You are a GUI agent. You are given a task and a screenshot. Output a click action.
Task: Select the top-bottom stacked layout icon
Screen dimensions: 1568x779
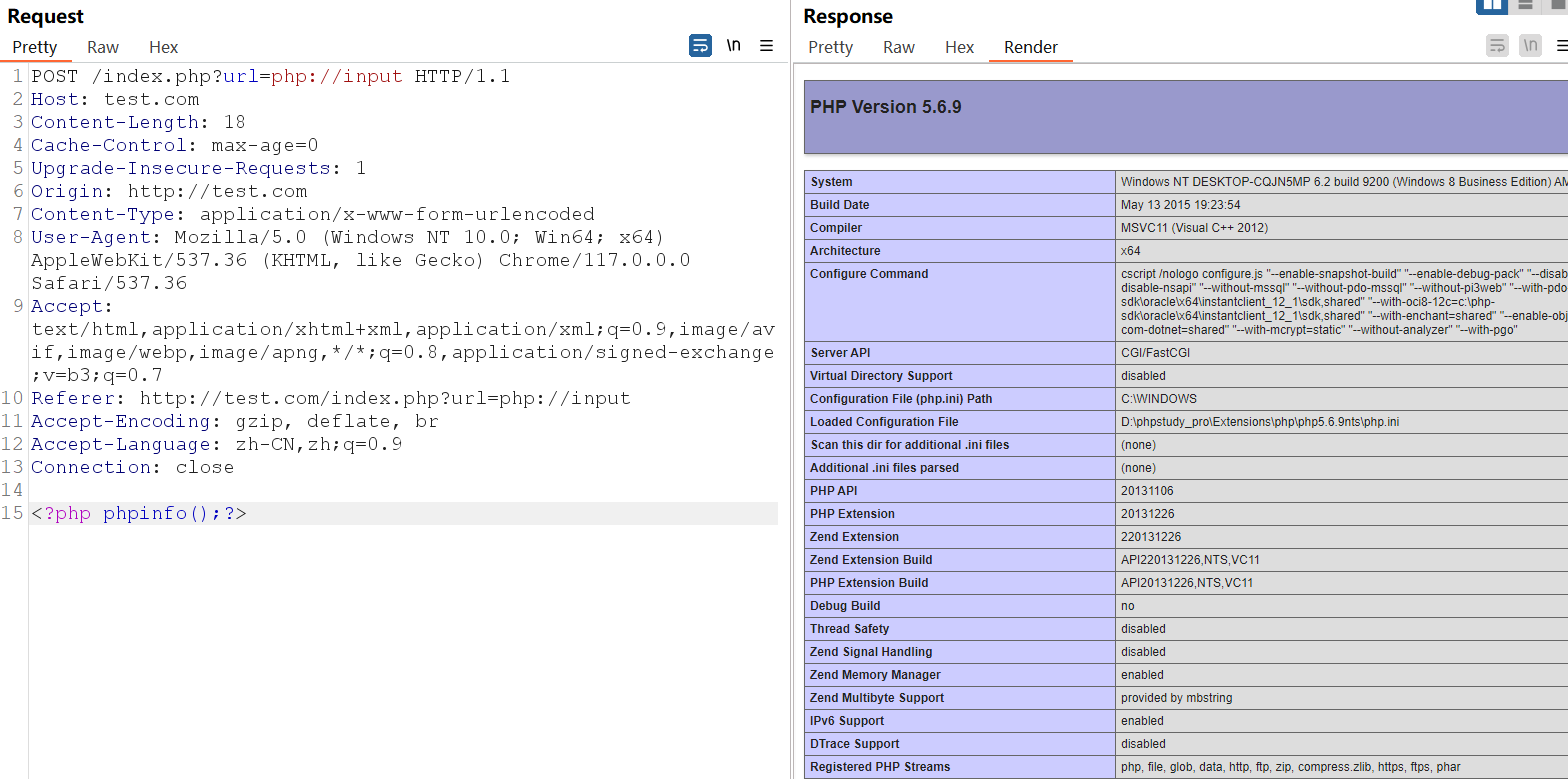(1525, 5)
